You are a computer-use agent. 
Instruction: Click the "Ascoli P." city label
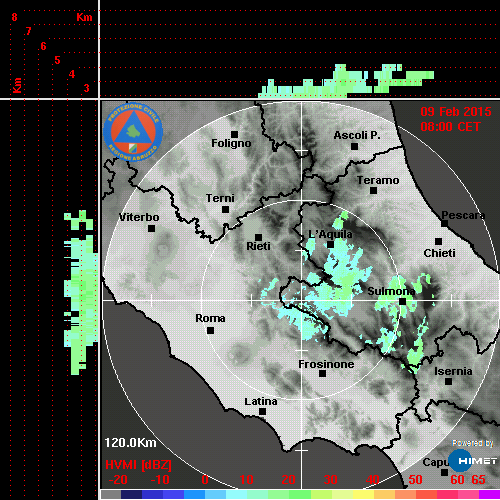[x=357, y=135]
